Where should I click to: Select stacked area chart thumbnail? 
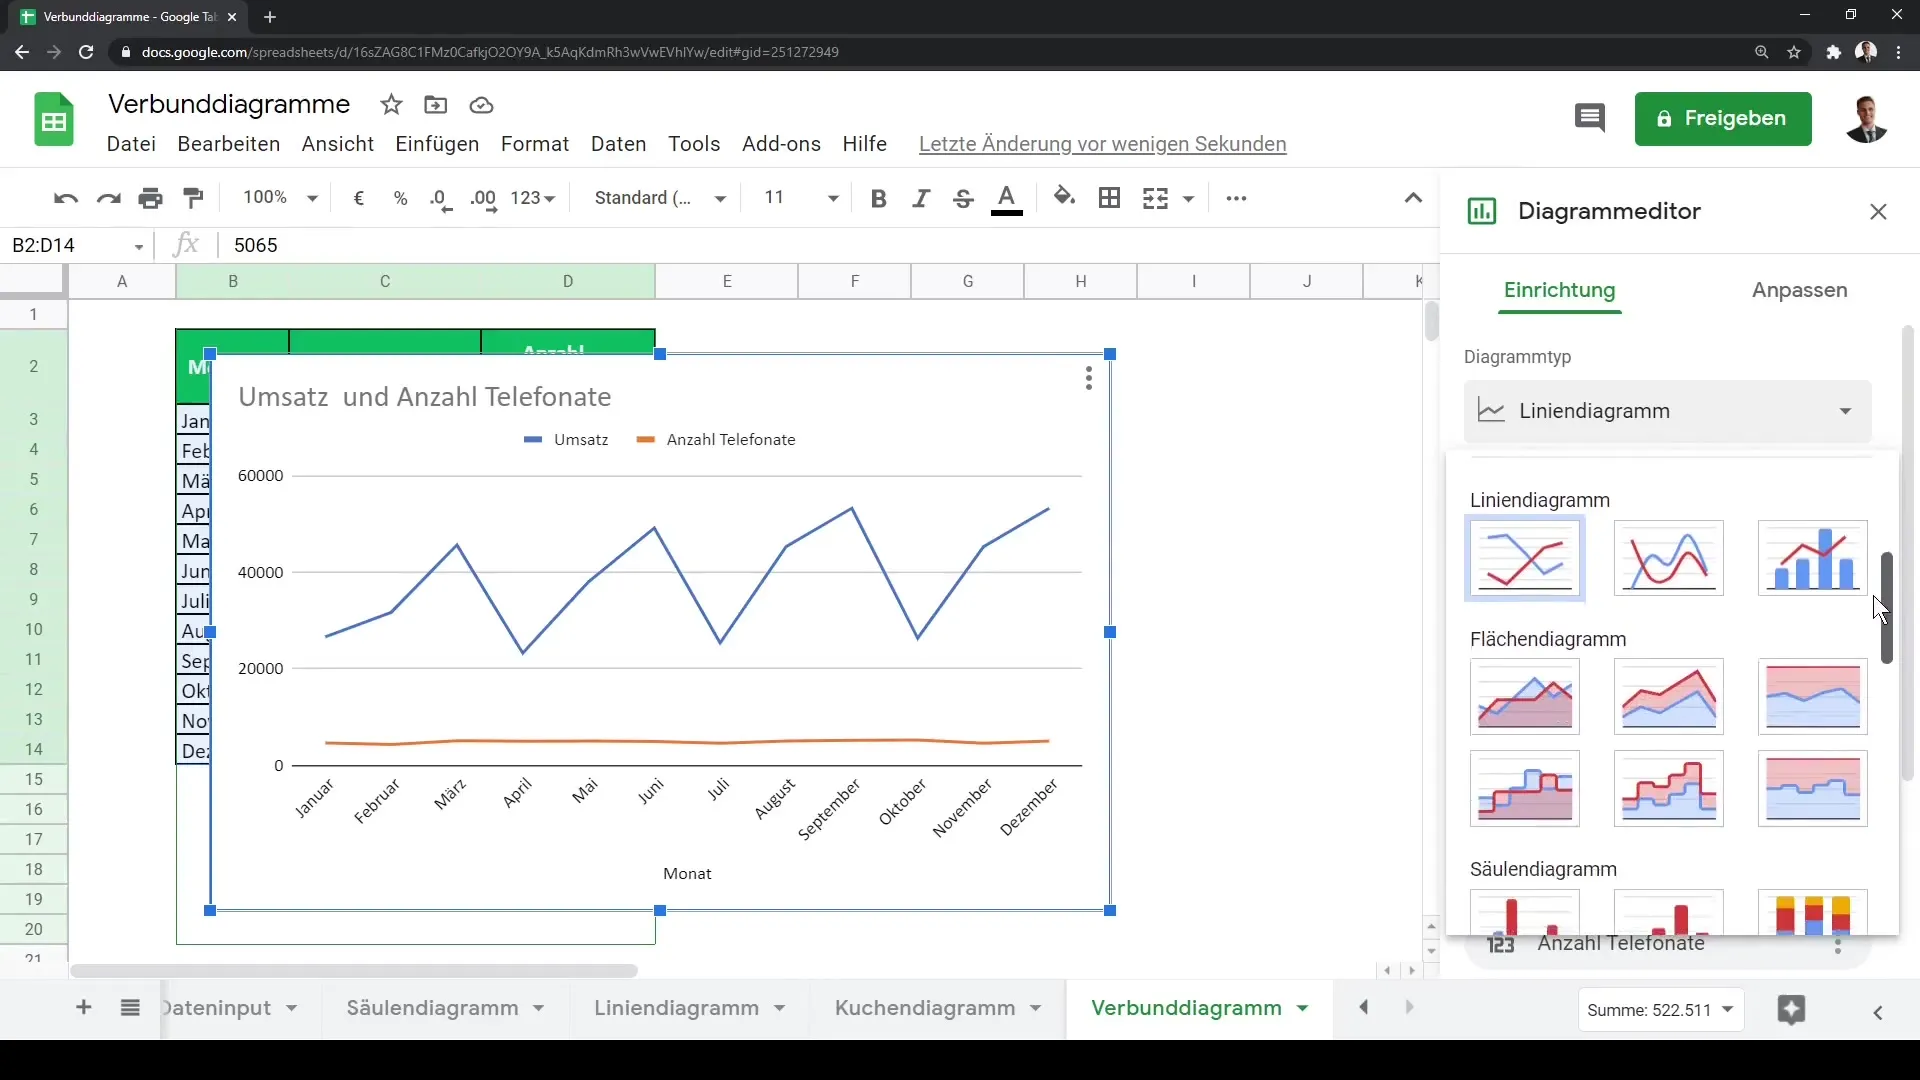pos(1669,697)
